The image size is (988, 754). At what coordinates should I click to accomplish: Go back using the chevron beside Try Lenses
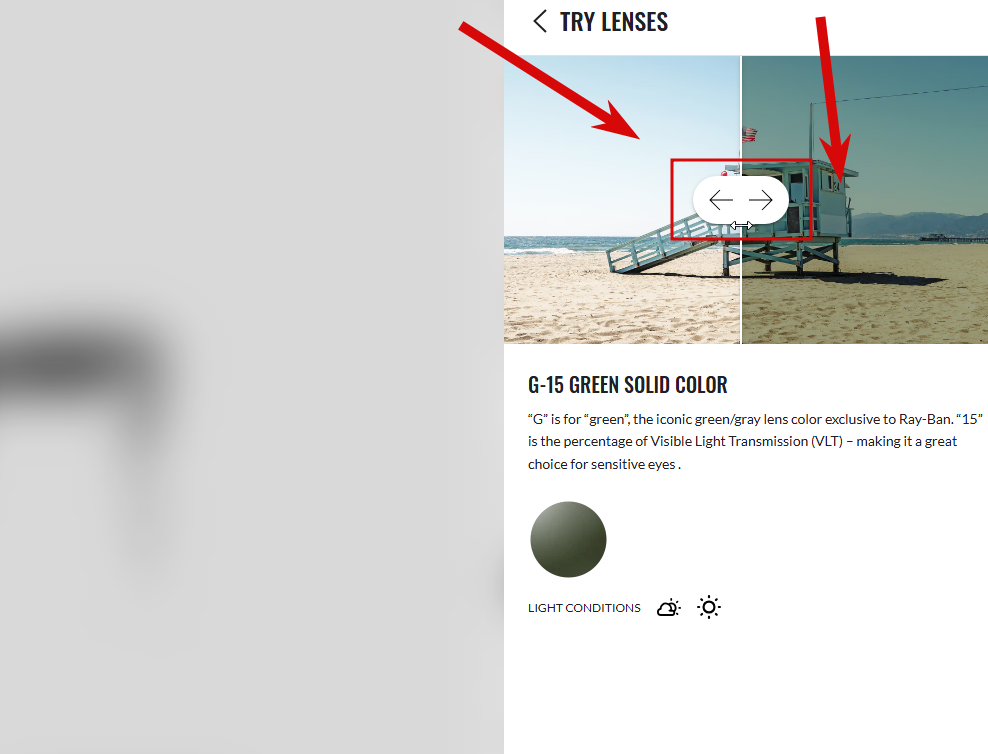pyautogui.click(x=540, y=21)
